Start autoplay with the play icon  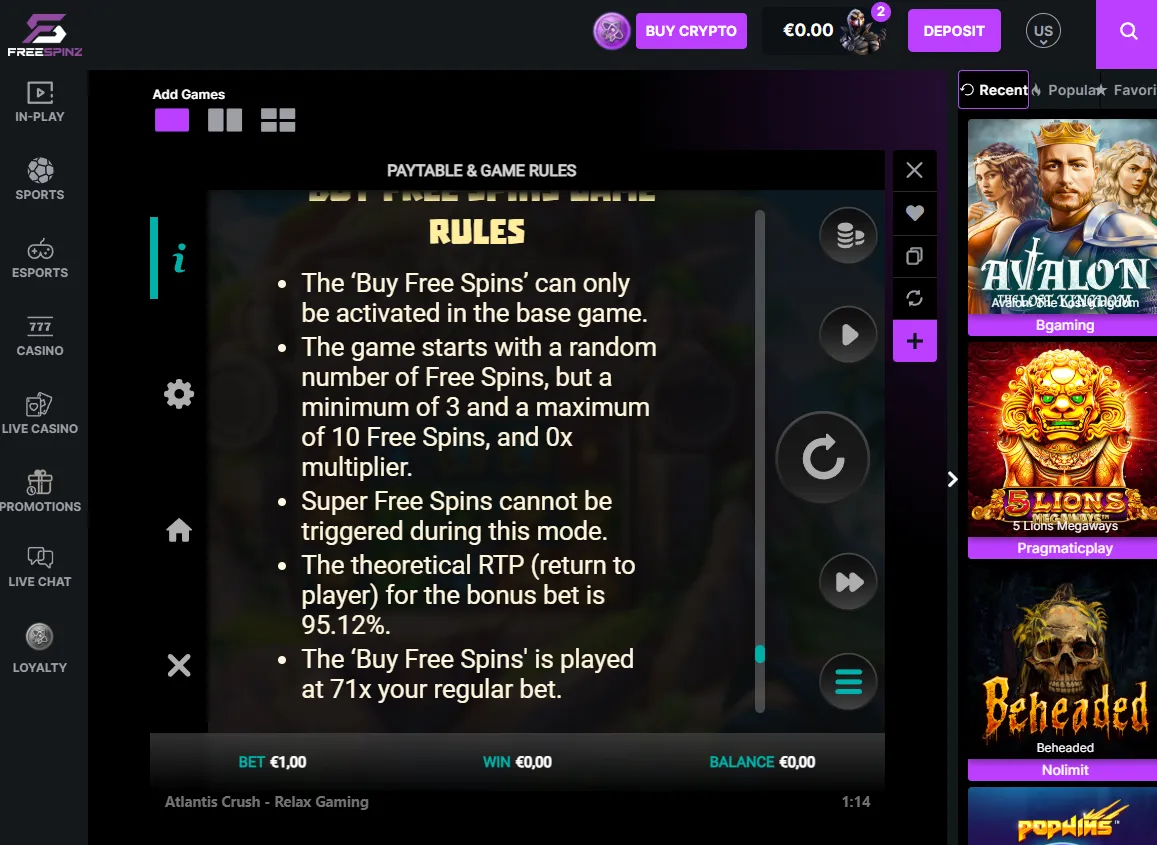click(x=849, y=334)
